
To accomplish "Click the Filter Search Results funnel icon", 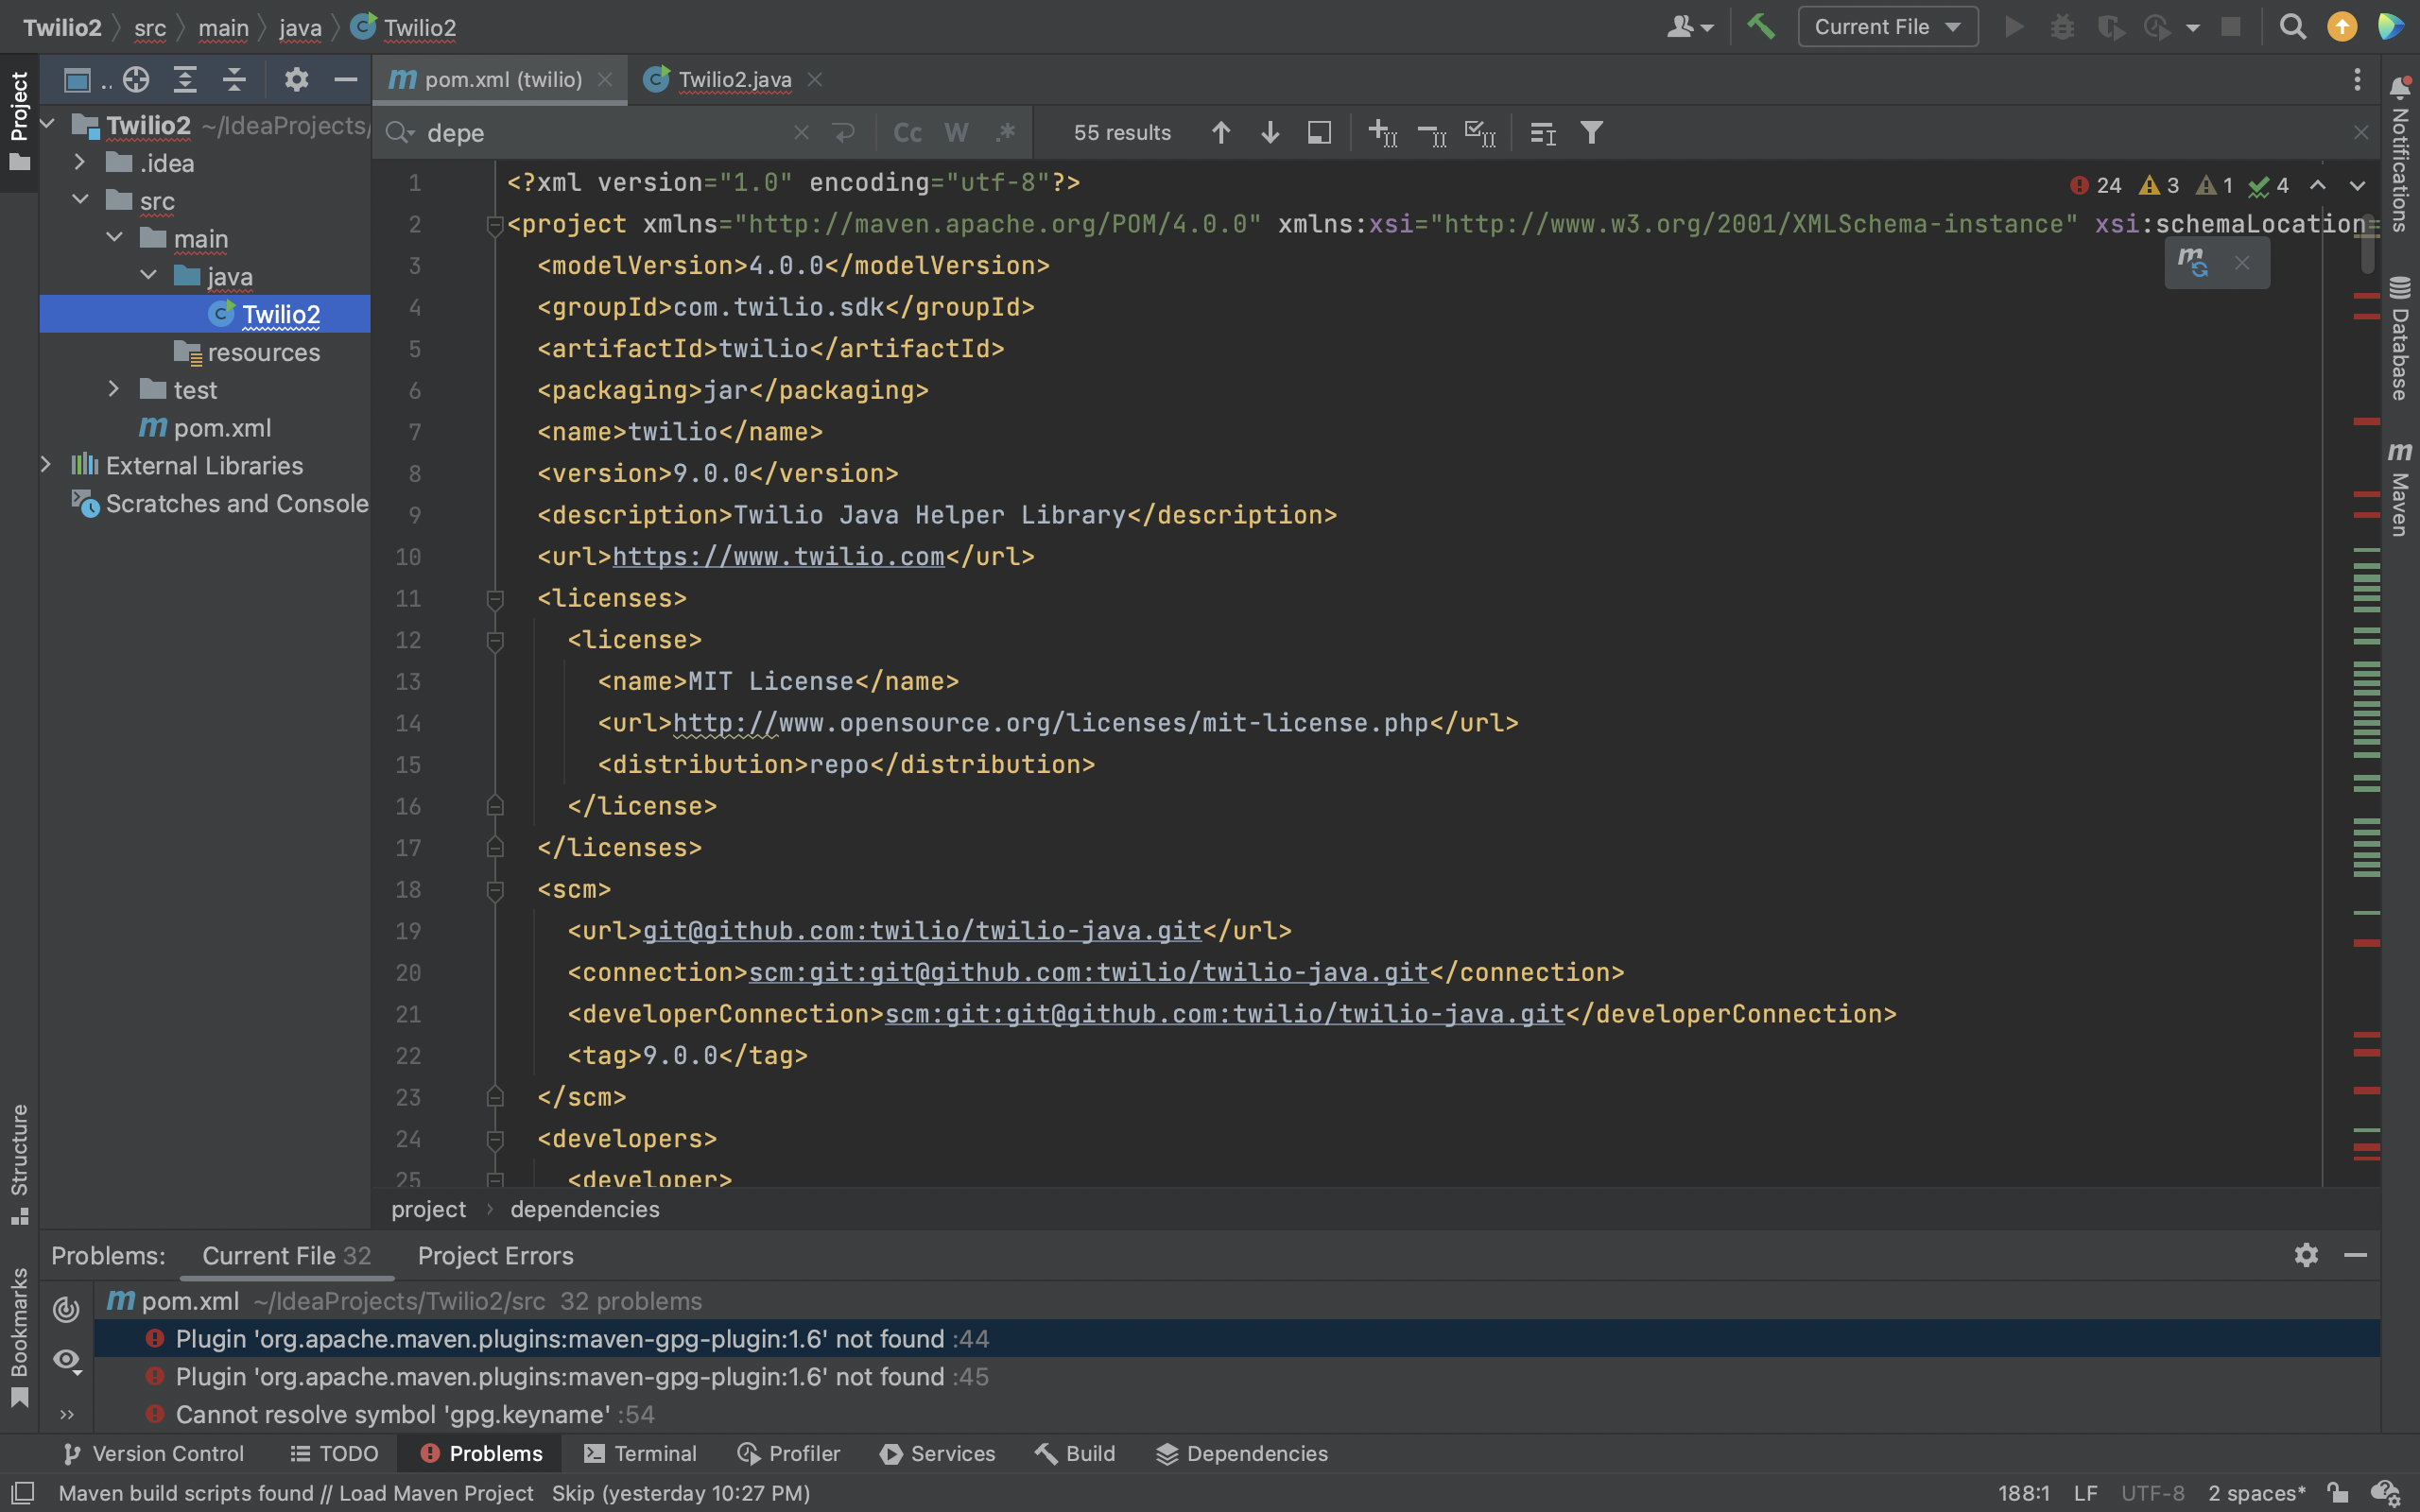I will click(x=1591, y=133).
